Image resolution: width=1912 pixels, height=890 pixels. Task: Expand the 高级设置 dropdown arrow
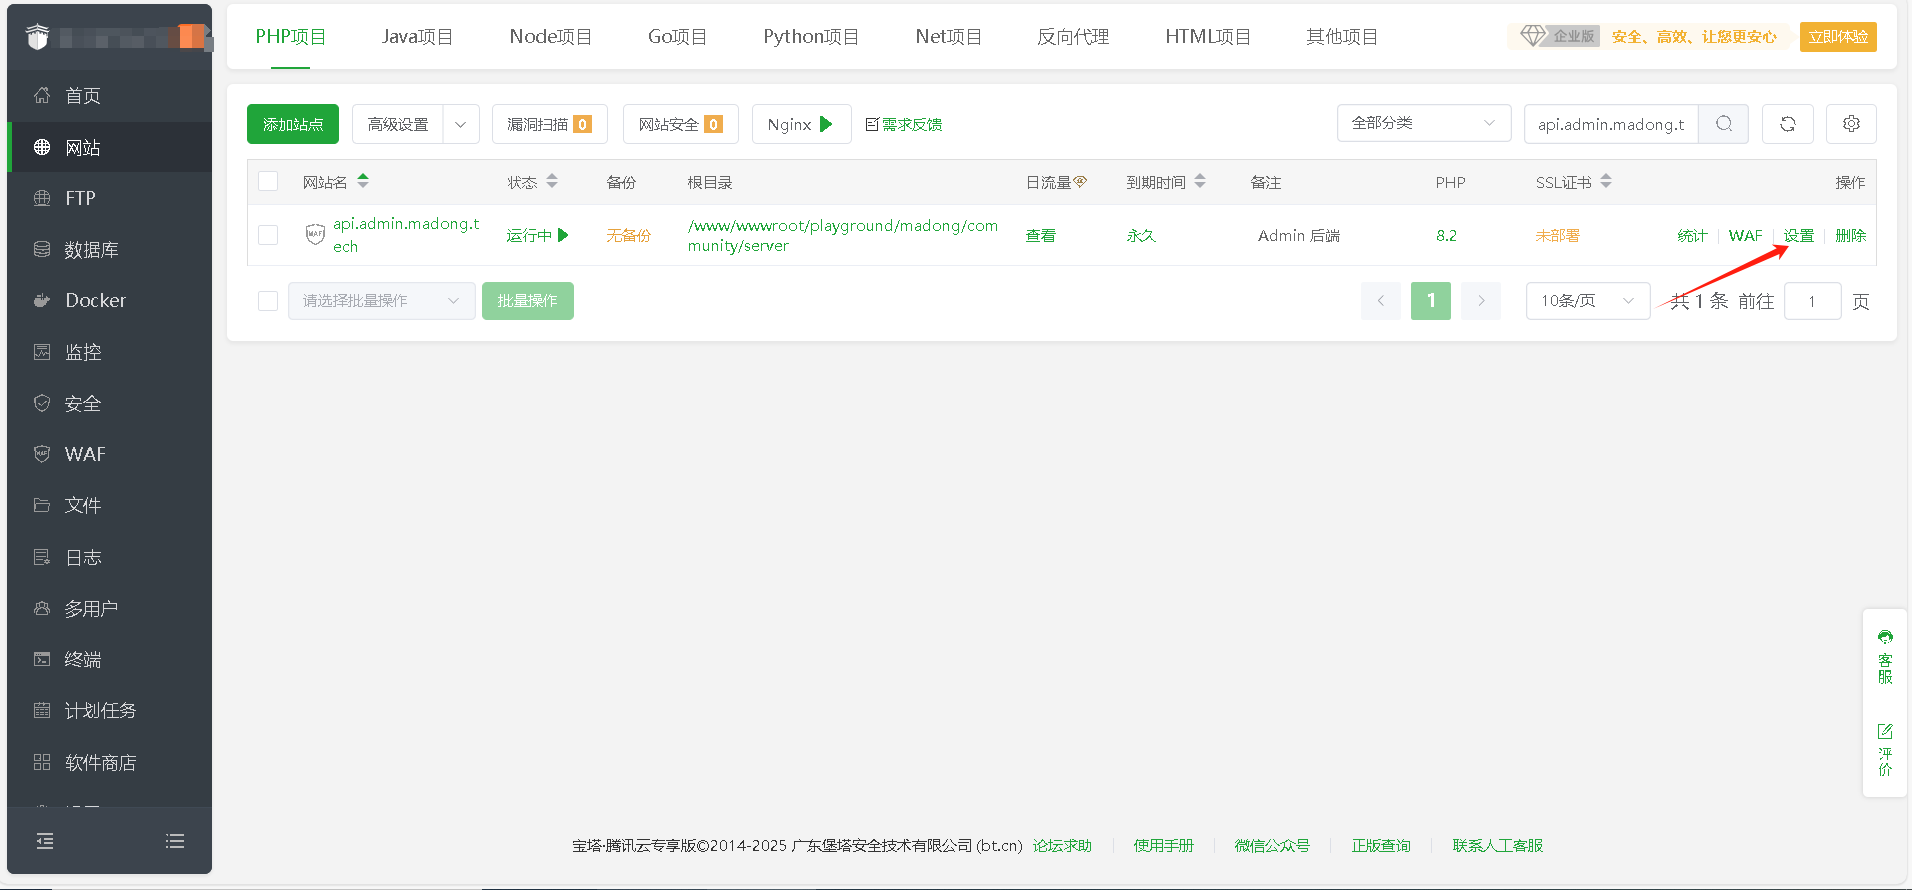pos(461,124)
